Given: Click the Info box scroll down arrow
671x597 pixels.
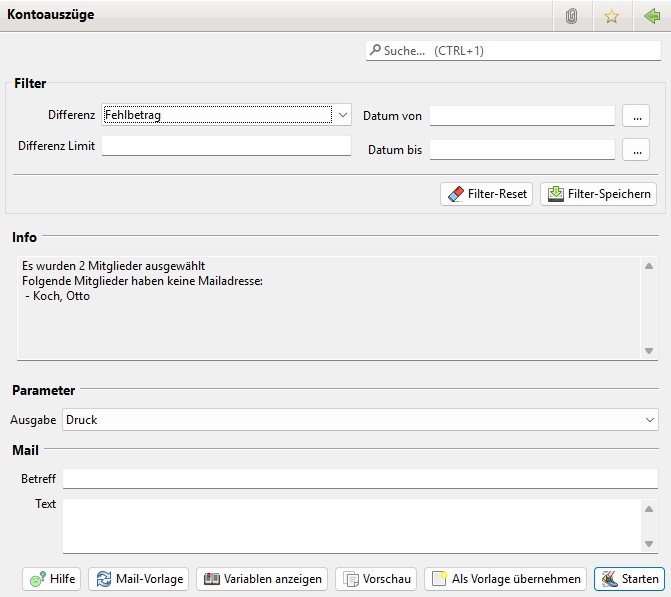Looking at the screenshot, I should pyautogui.click(x=649, y=351).
